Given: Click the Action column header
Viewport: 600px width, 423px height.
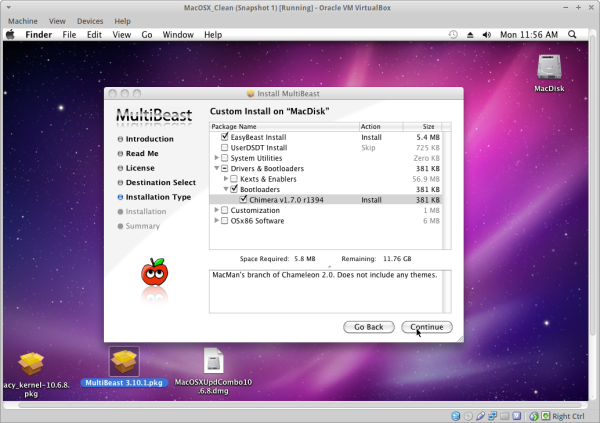Looking at the screenshot, I should [x=381, y=126].
